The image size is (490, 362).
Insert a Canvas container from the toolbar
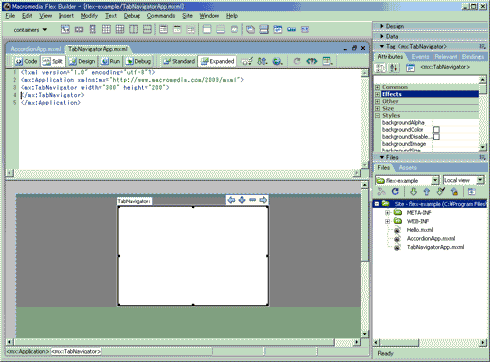click(65, 30)
